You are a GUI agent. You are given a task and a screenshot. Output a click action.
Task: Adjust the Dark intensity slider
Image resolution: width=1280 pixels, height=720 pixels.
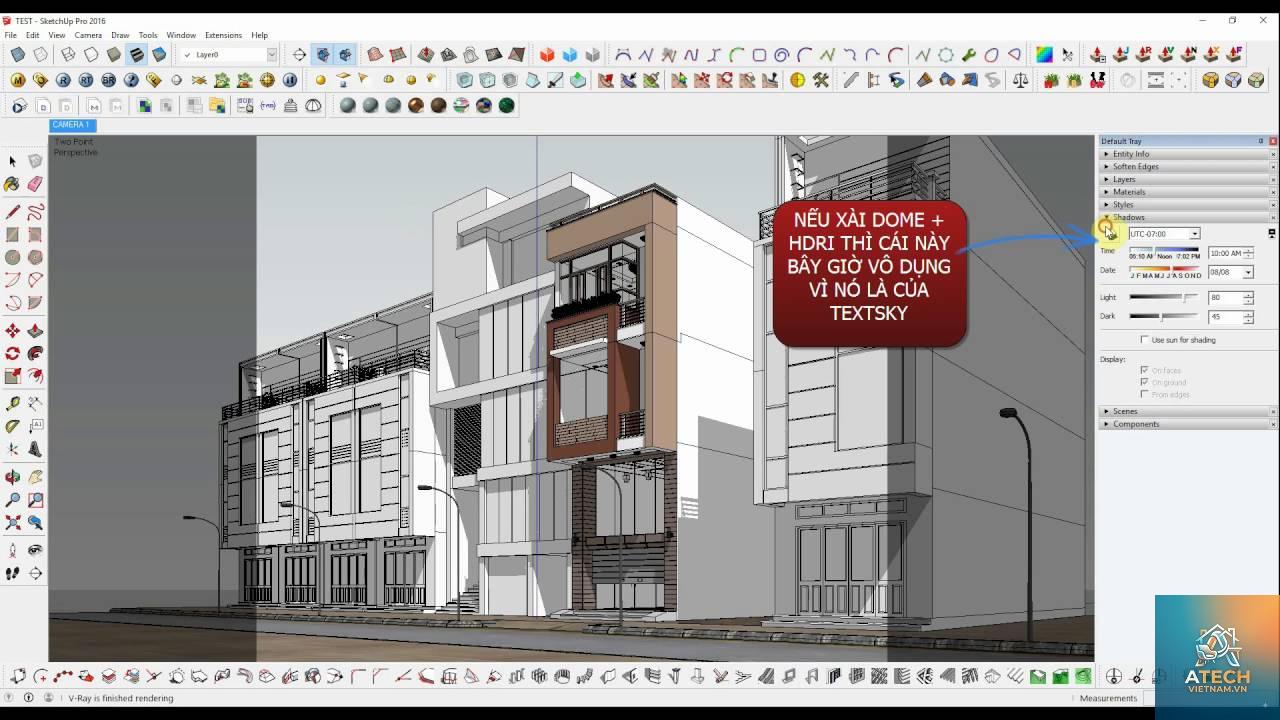pos(1164,316)
